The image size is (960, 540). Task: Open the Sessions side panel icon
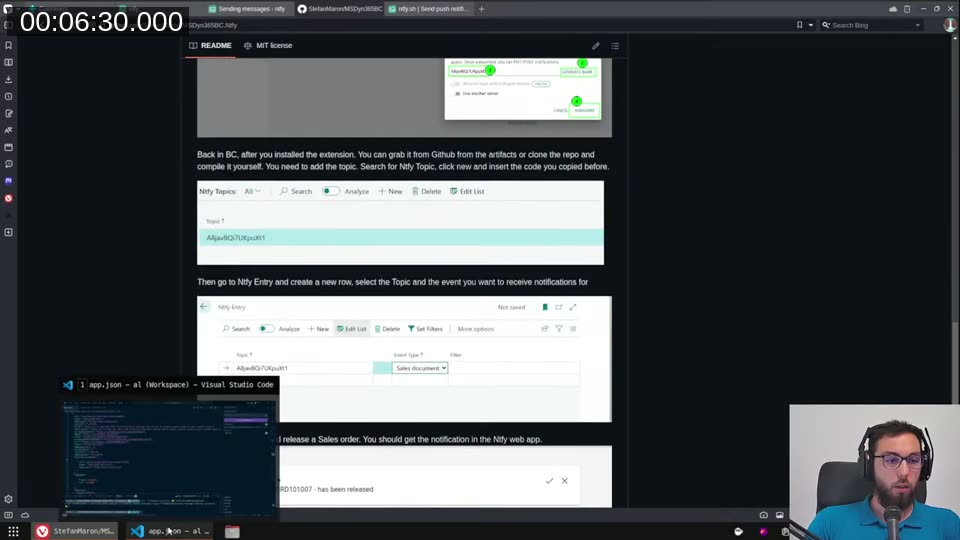point(9,164)
